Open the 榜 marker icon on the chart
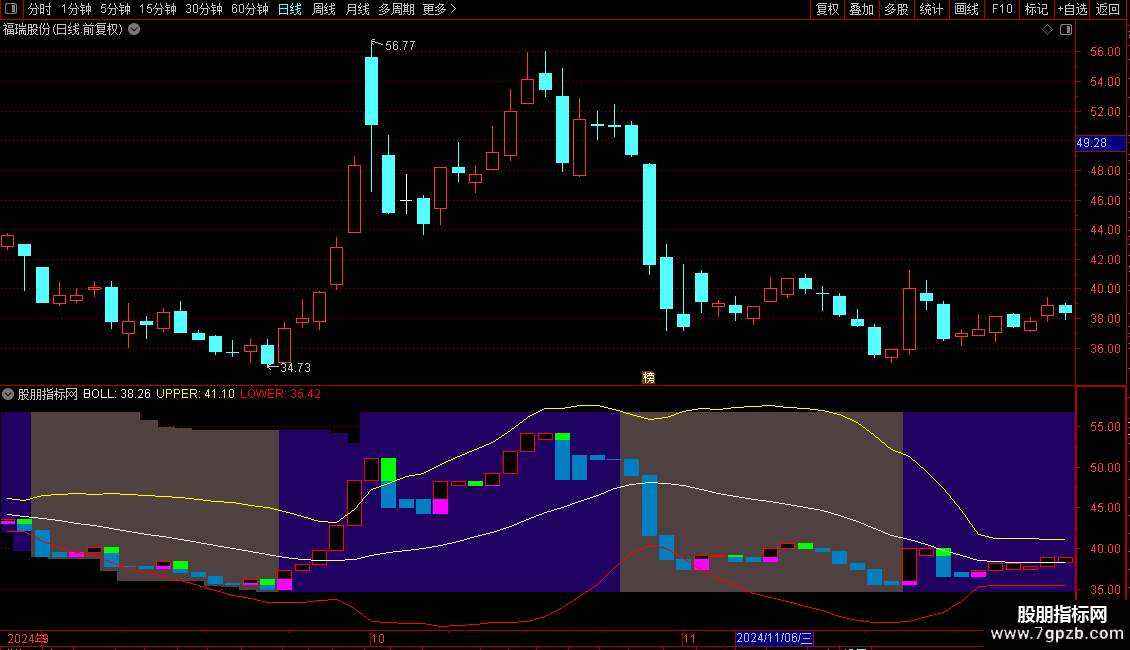1130x650 pixels. tap(648, 378)
